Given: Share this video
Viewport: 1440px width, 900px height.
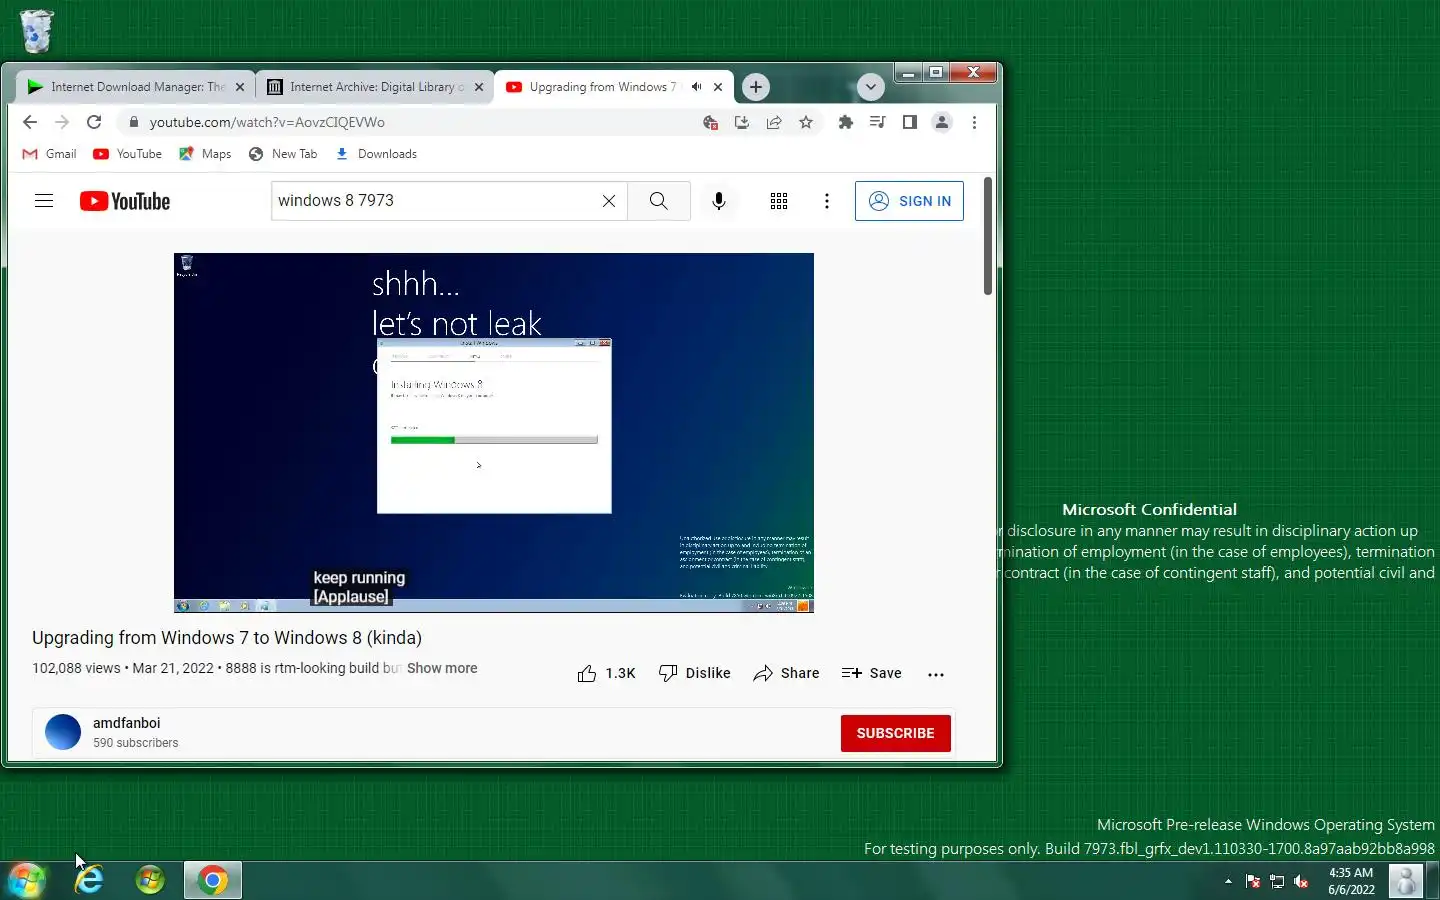Looking at the screenshot, I should [x=786, y=673].
